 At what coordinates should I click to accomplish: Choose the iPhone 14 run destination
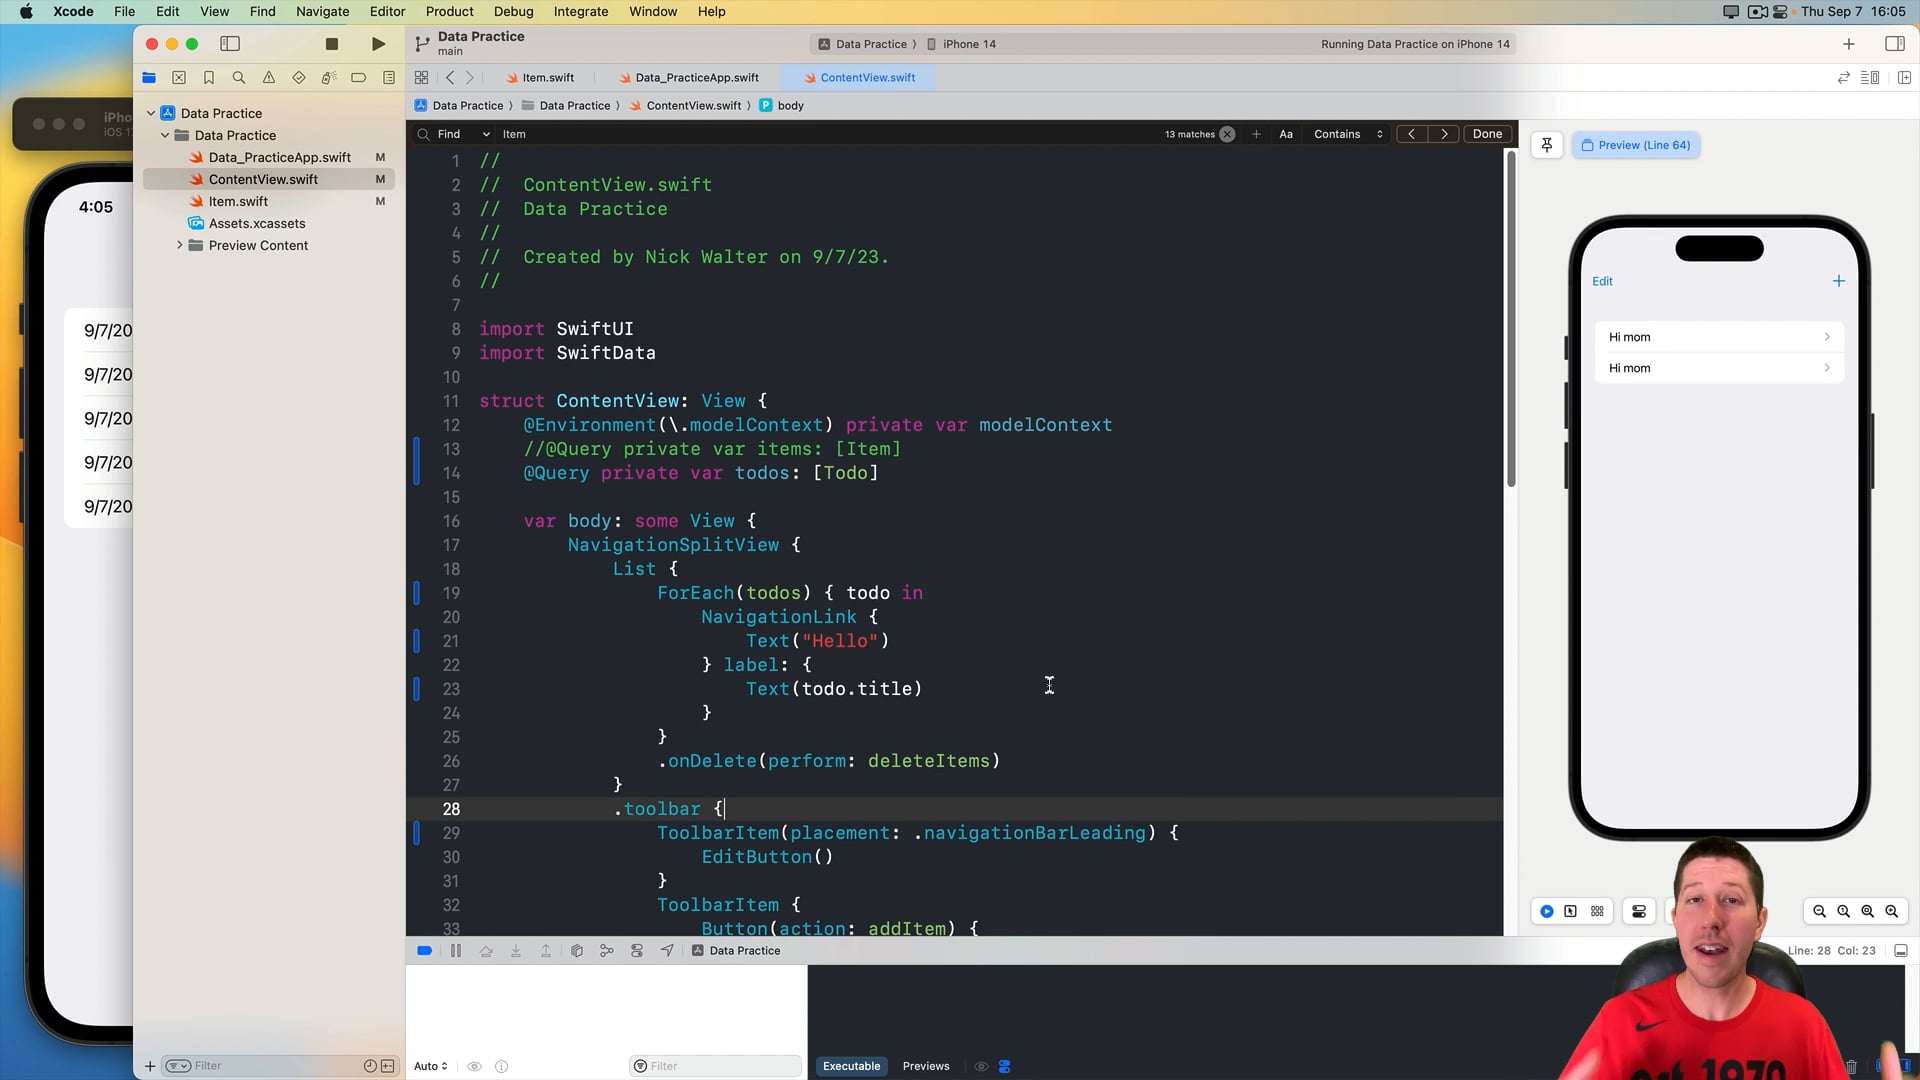[x=962, y=44]
